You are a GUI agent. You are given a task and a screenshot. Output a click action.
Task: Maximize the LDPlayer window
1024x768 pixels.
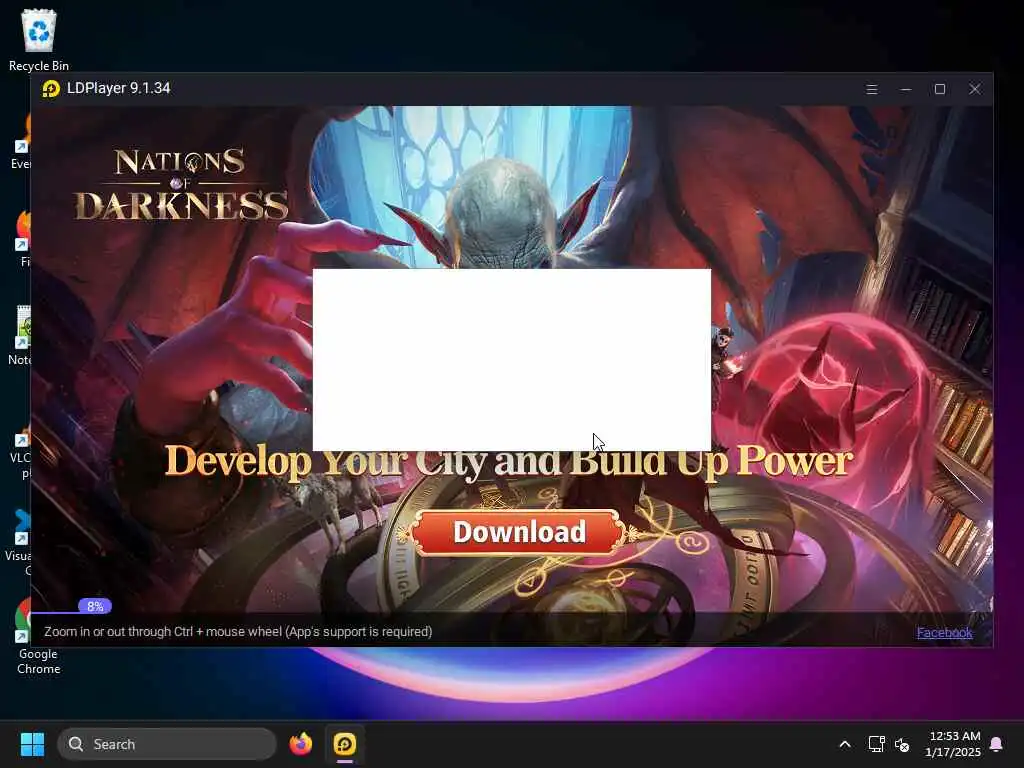point(940,89)
